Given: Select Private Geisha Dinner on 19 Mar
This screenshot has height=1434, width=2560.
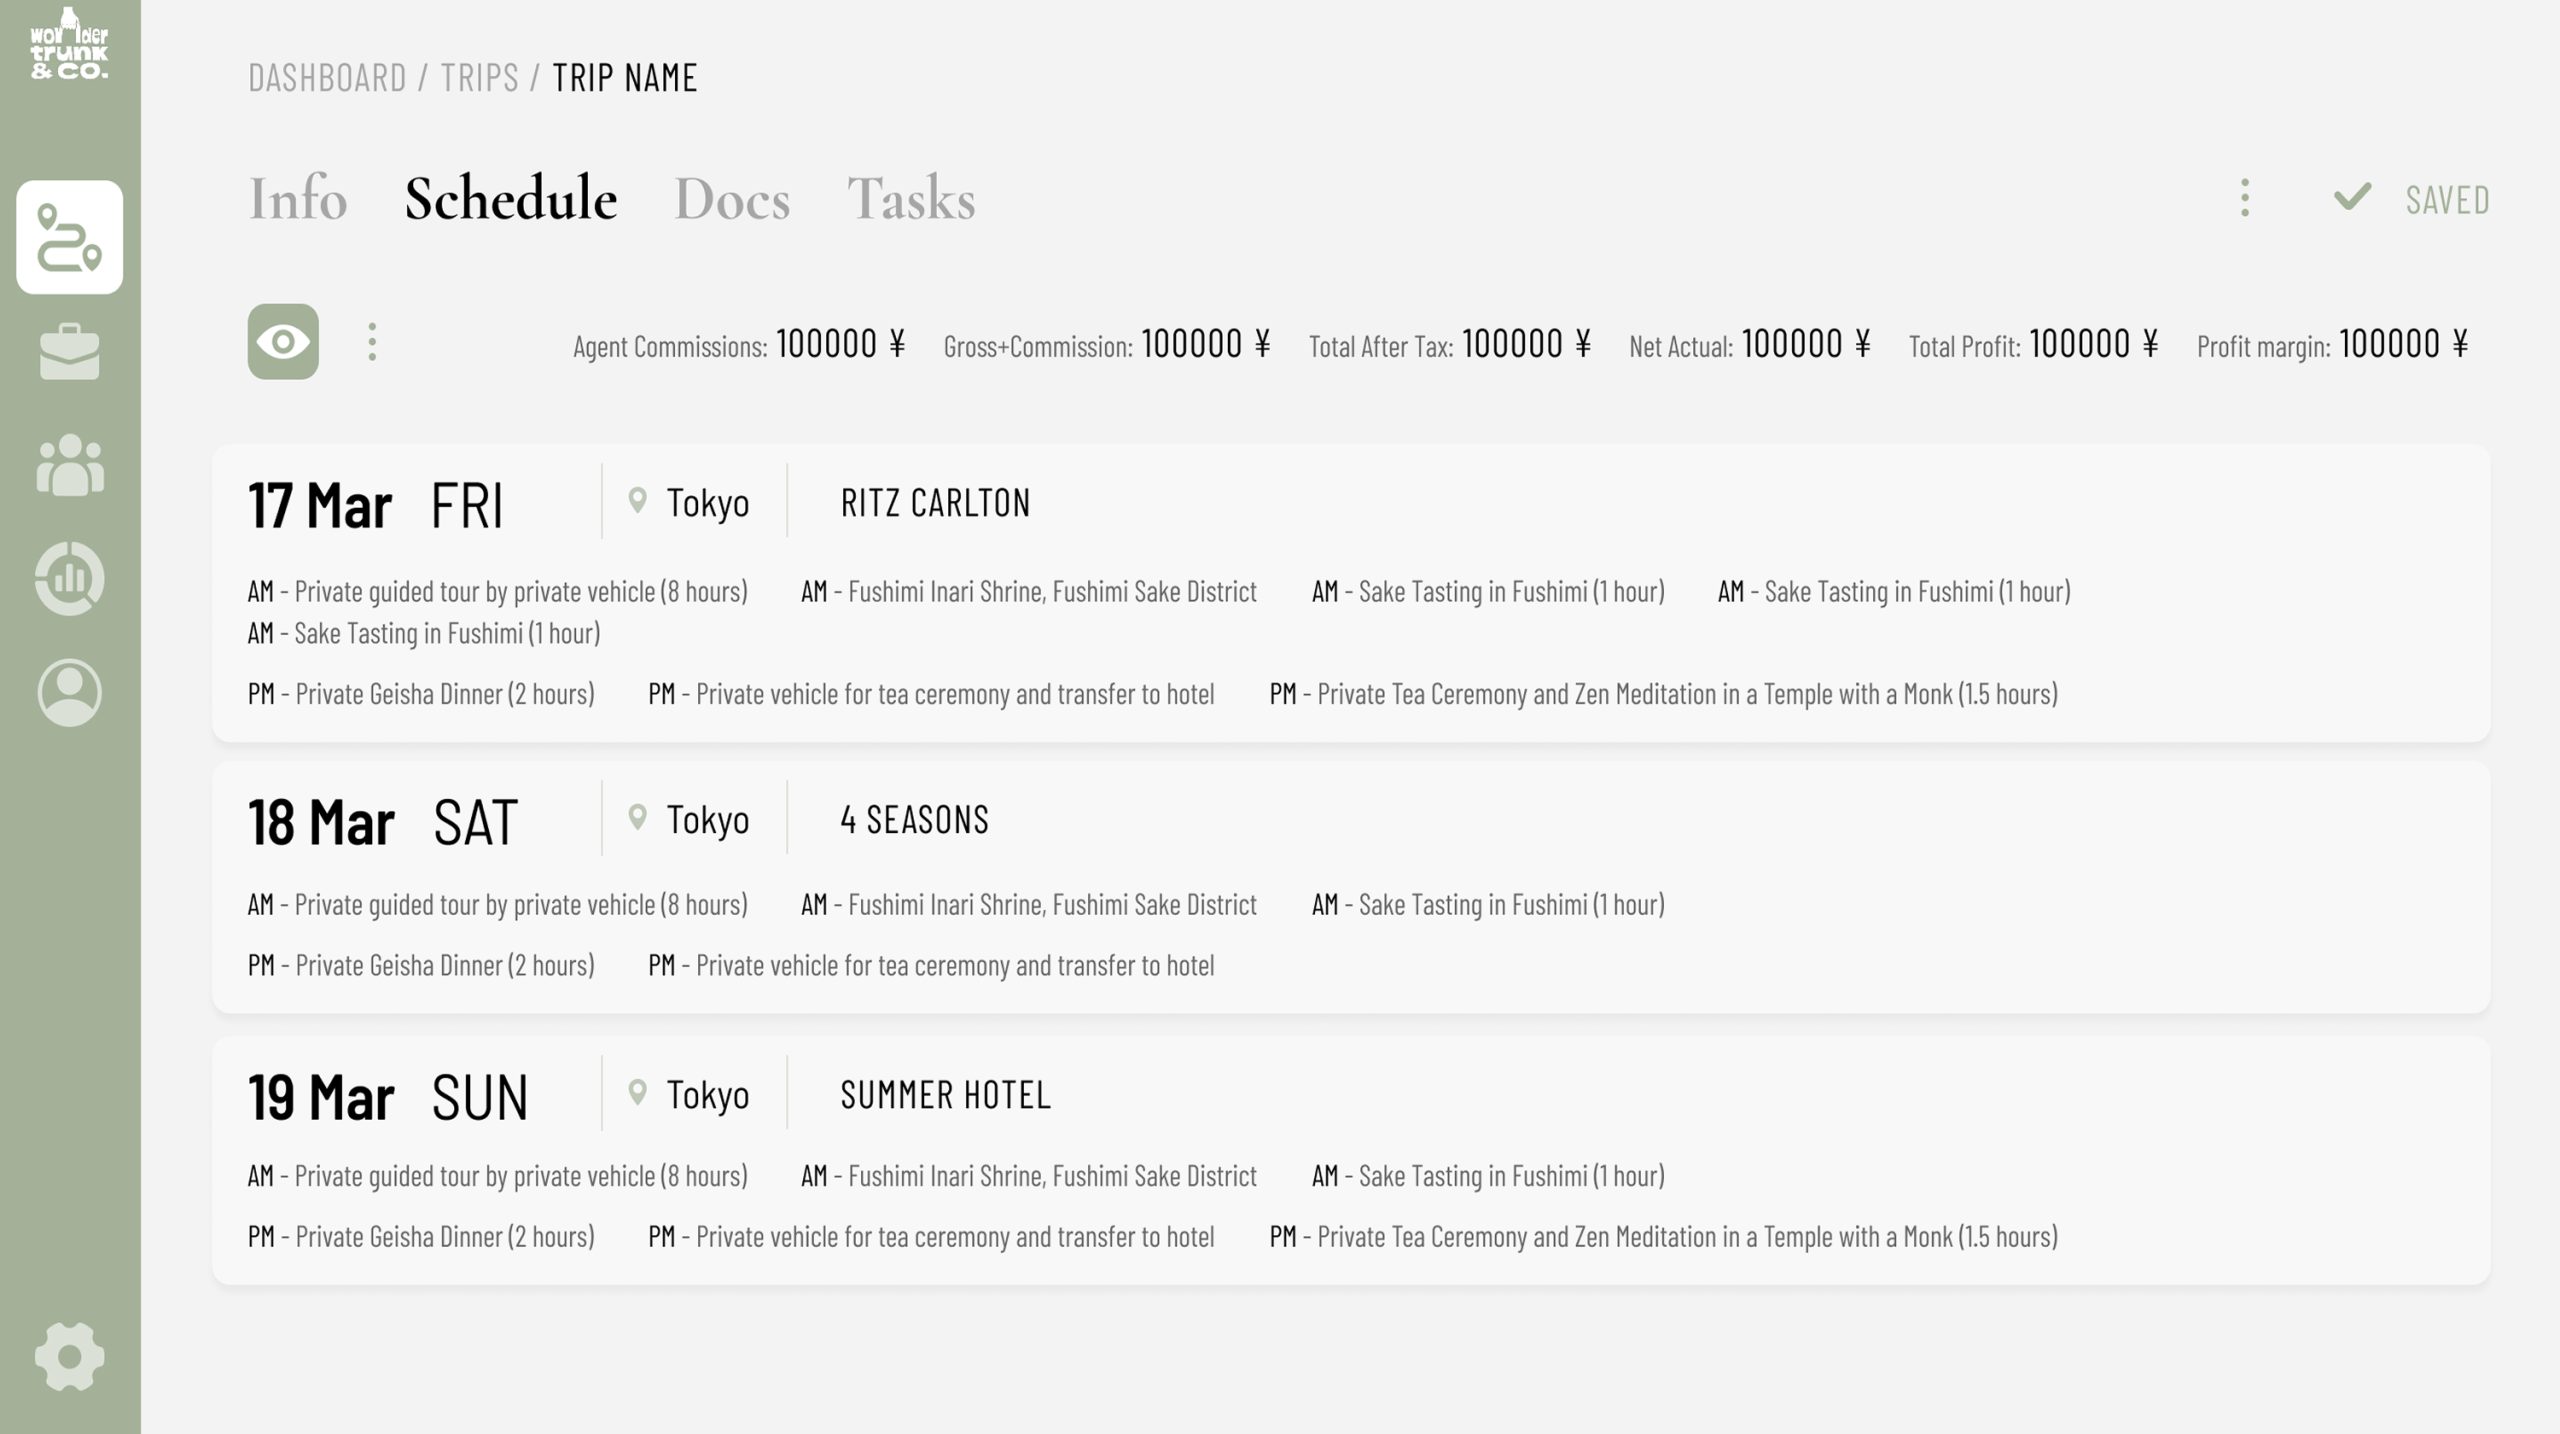Looking at the screenshot, I should tap(421, 1237).
